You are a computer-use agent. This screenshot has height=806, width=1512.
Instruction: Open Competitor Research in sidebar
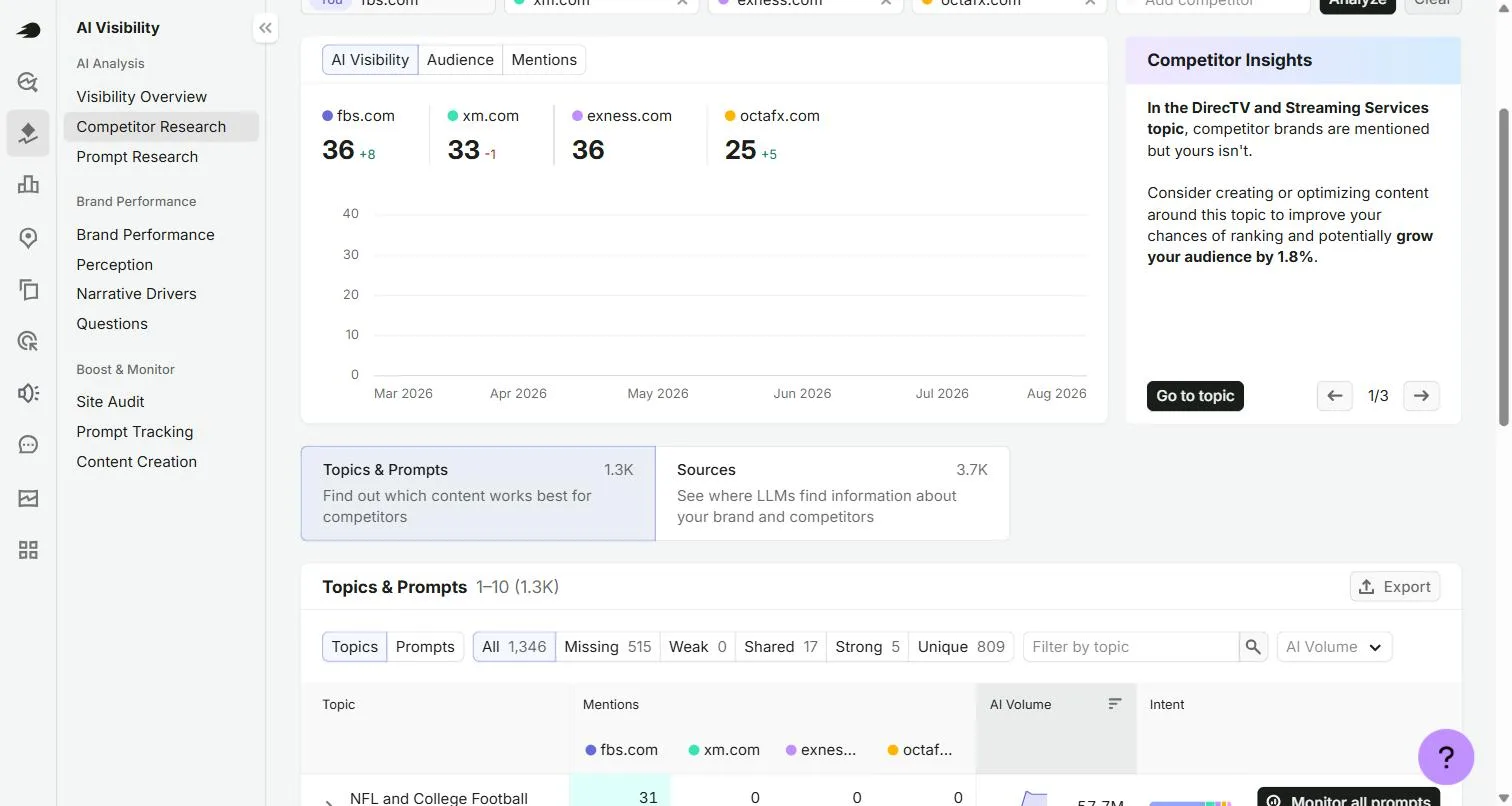pyautogui.click(x=160, y=127)
